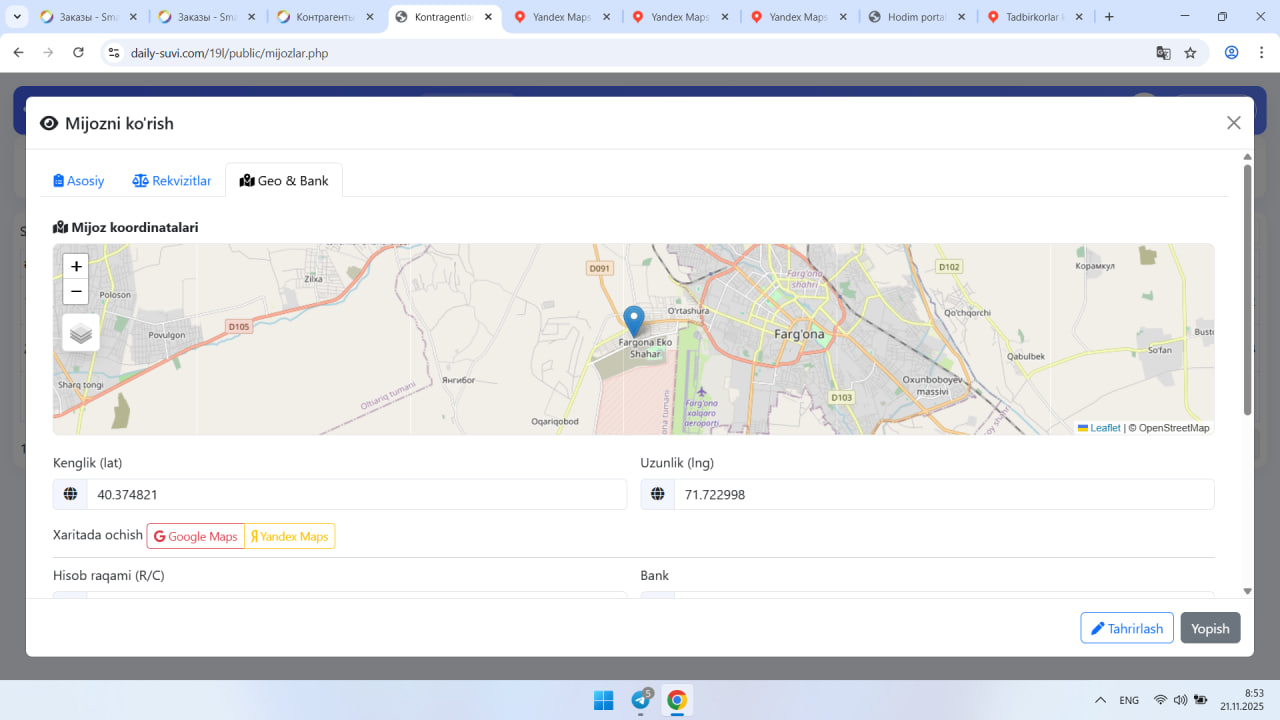Screen dimensions: 1280x720
Task: Reload the page
Action: point(79,53)
